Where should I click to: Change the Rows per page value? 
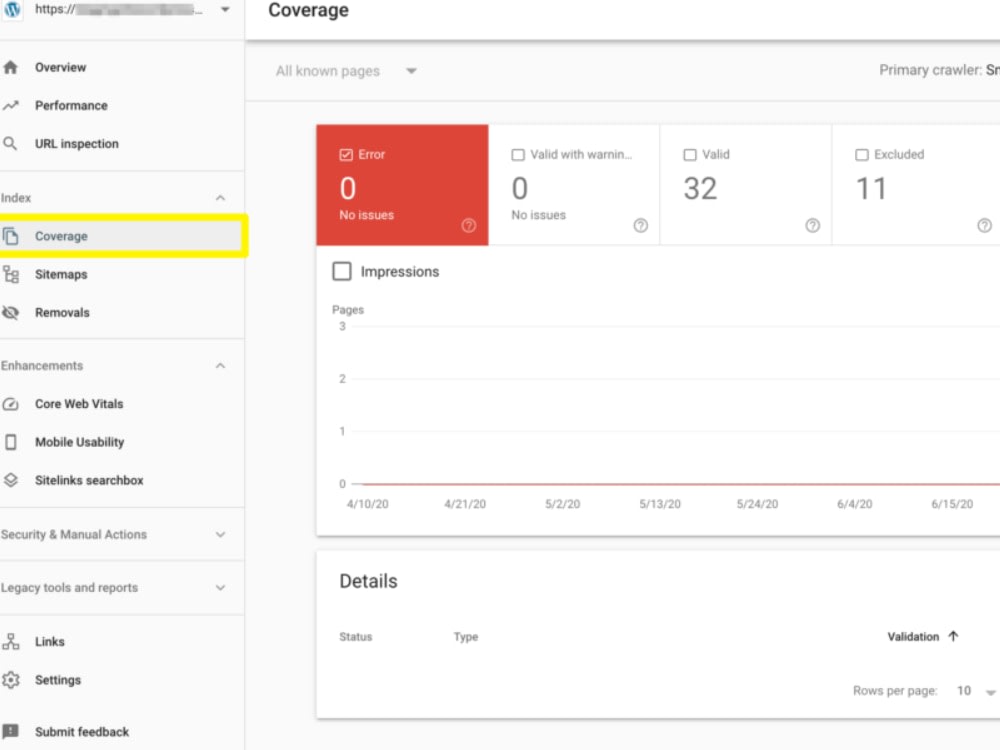click(966, 690)
